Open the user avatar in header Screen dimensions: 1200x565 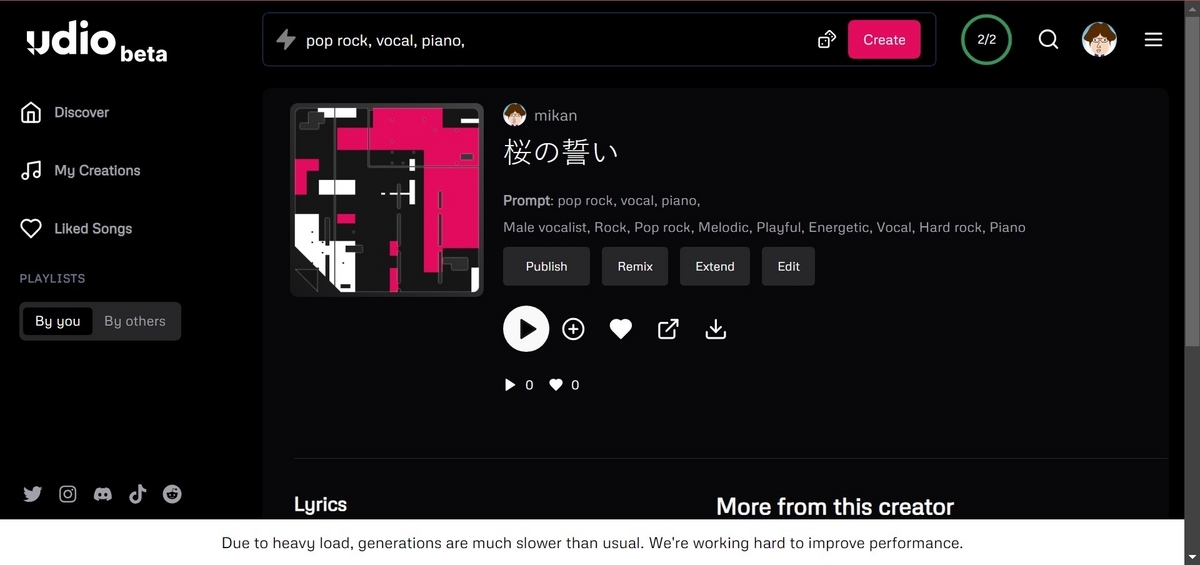(x=1099, y=40)
